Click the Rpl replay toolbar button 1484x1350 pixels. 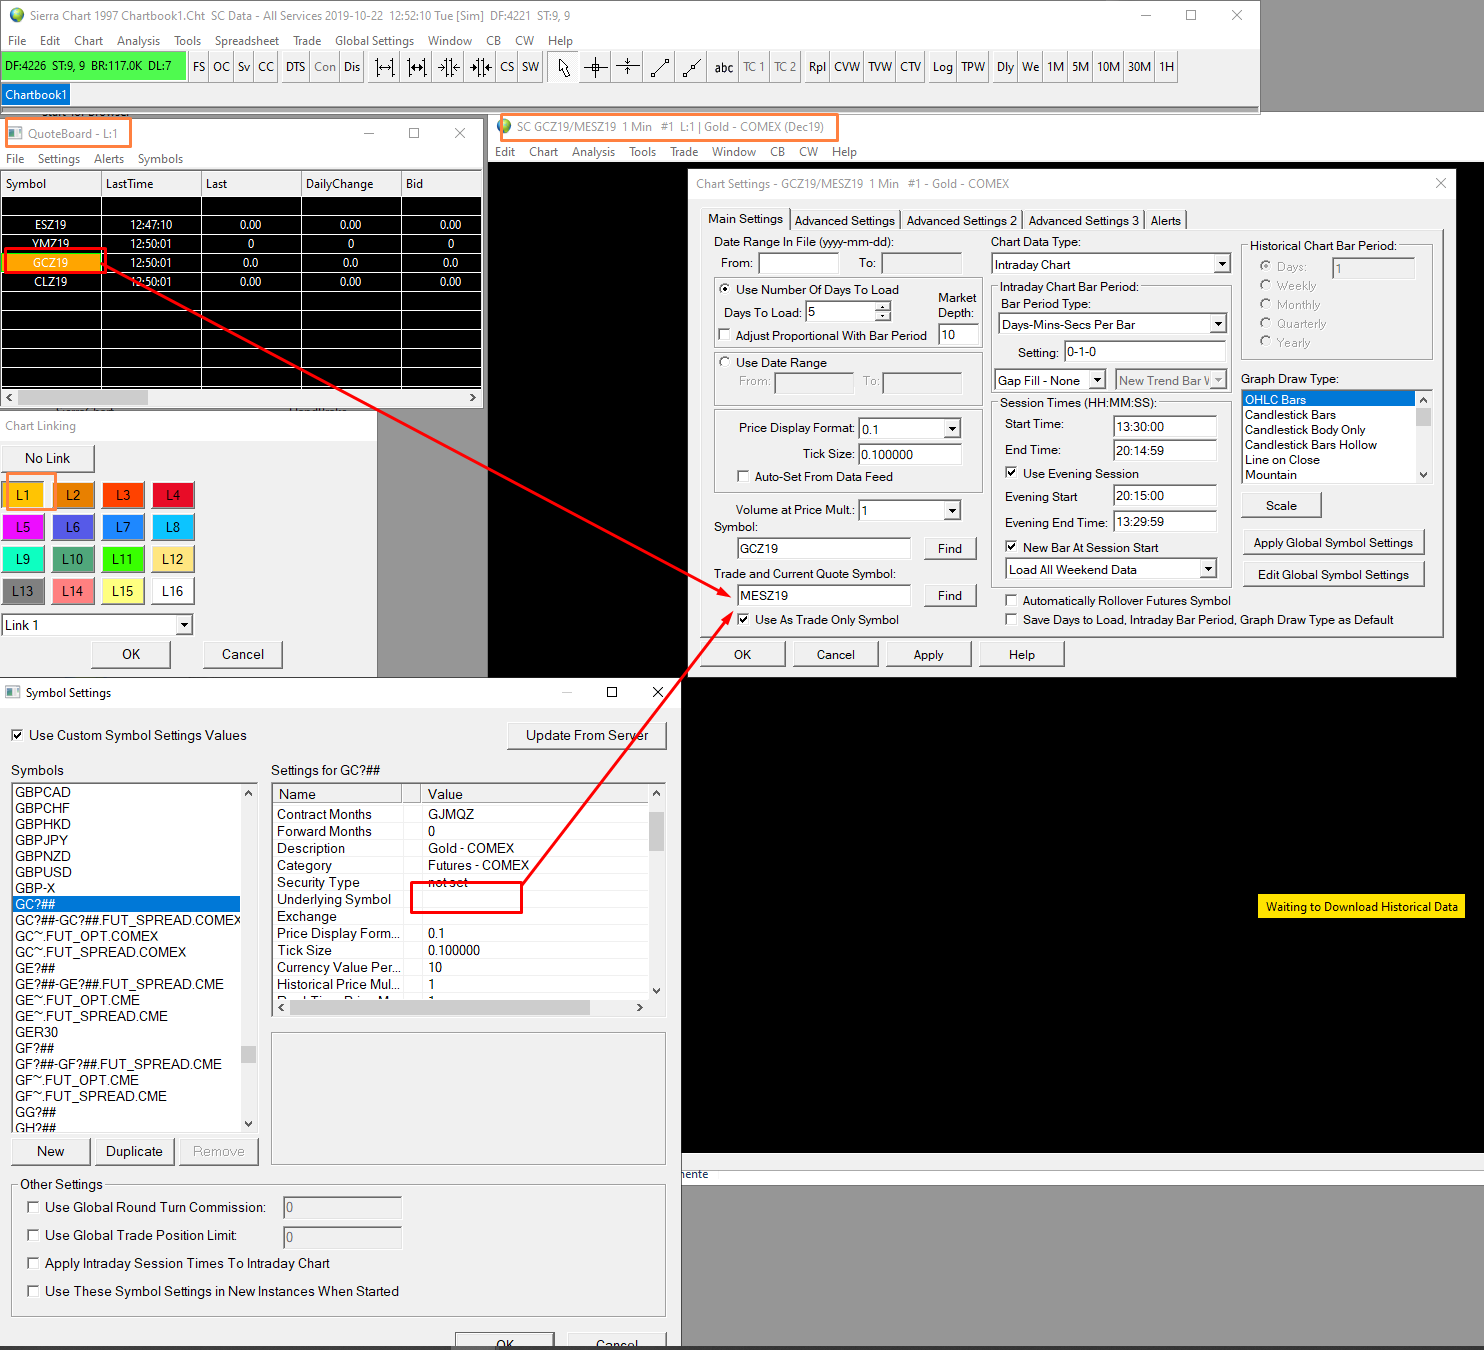click(817, 67)
